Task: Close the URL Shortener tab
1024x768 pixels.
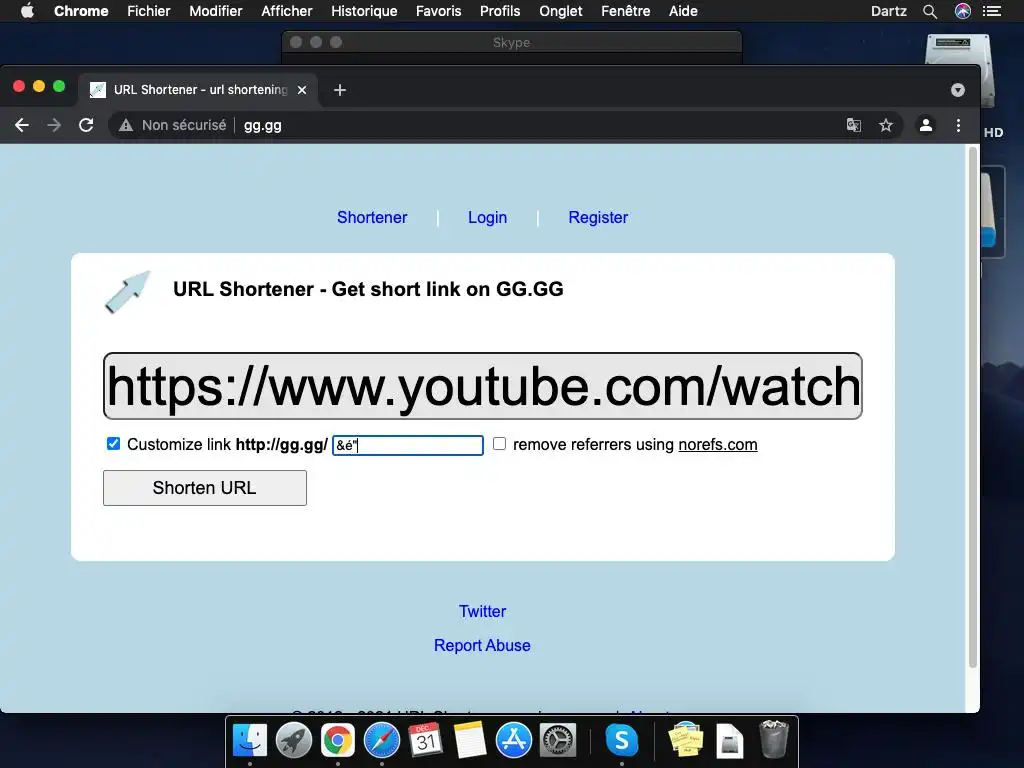Action: [x=302, y=89]
